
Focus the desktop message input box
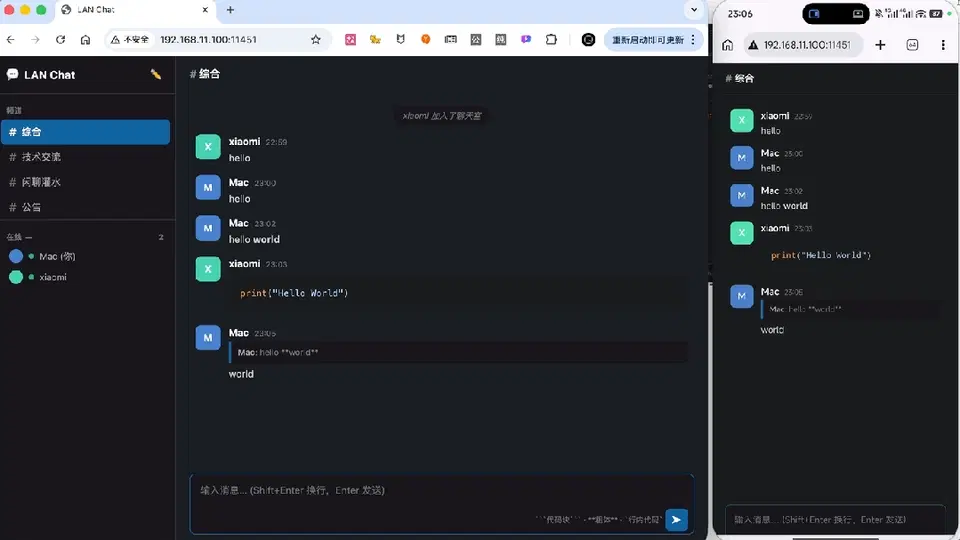tap(441, 503)
